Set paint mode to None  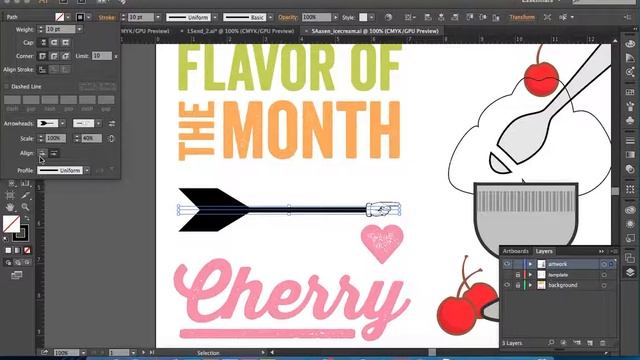click(x=27, y=250)
